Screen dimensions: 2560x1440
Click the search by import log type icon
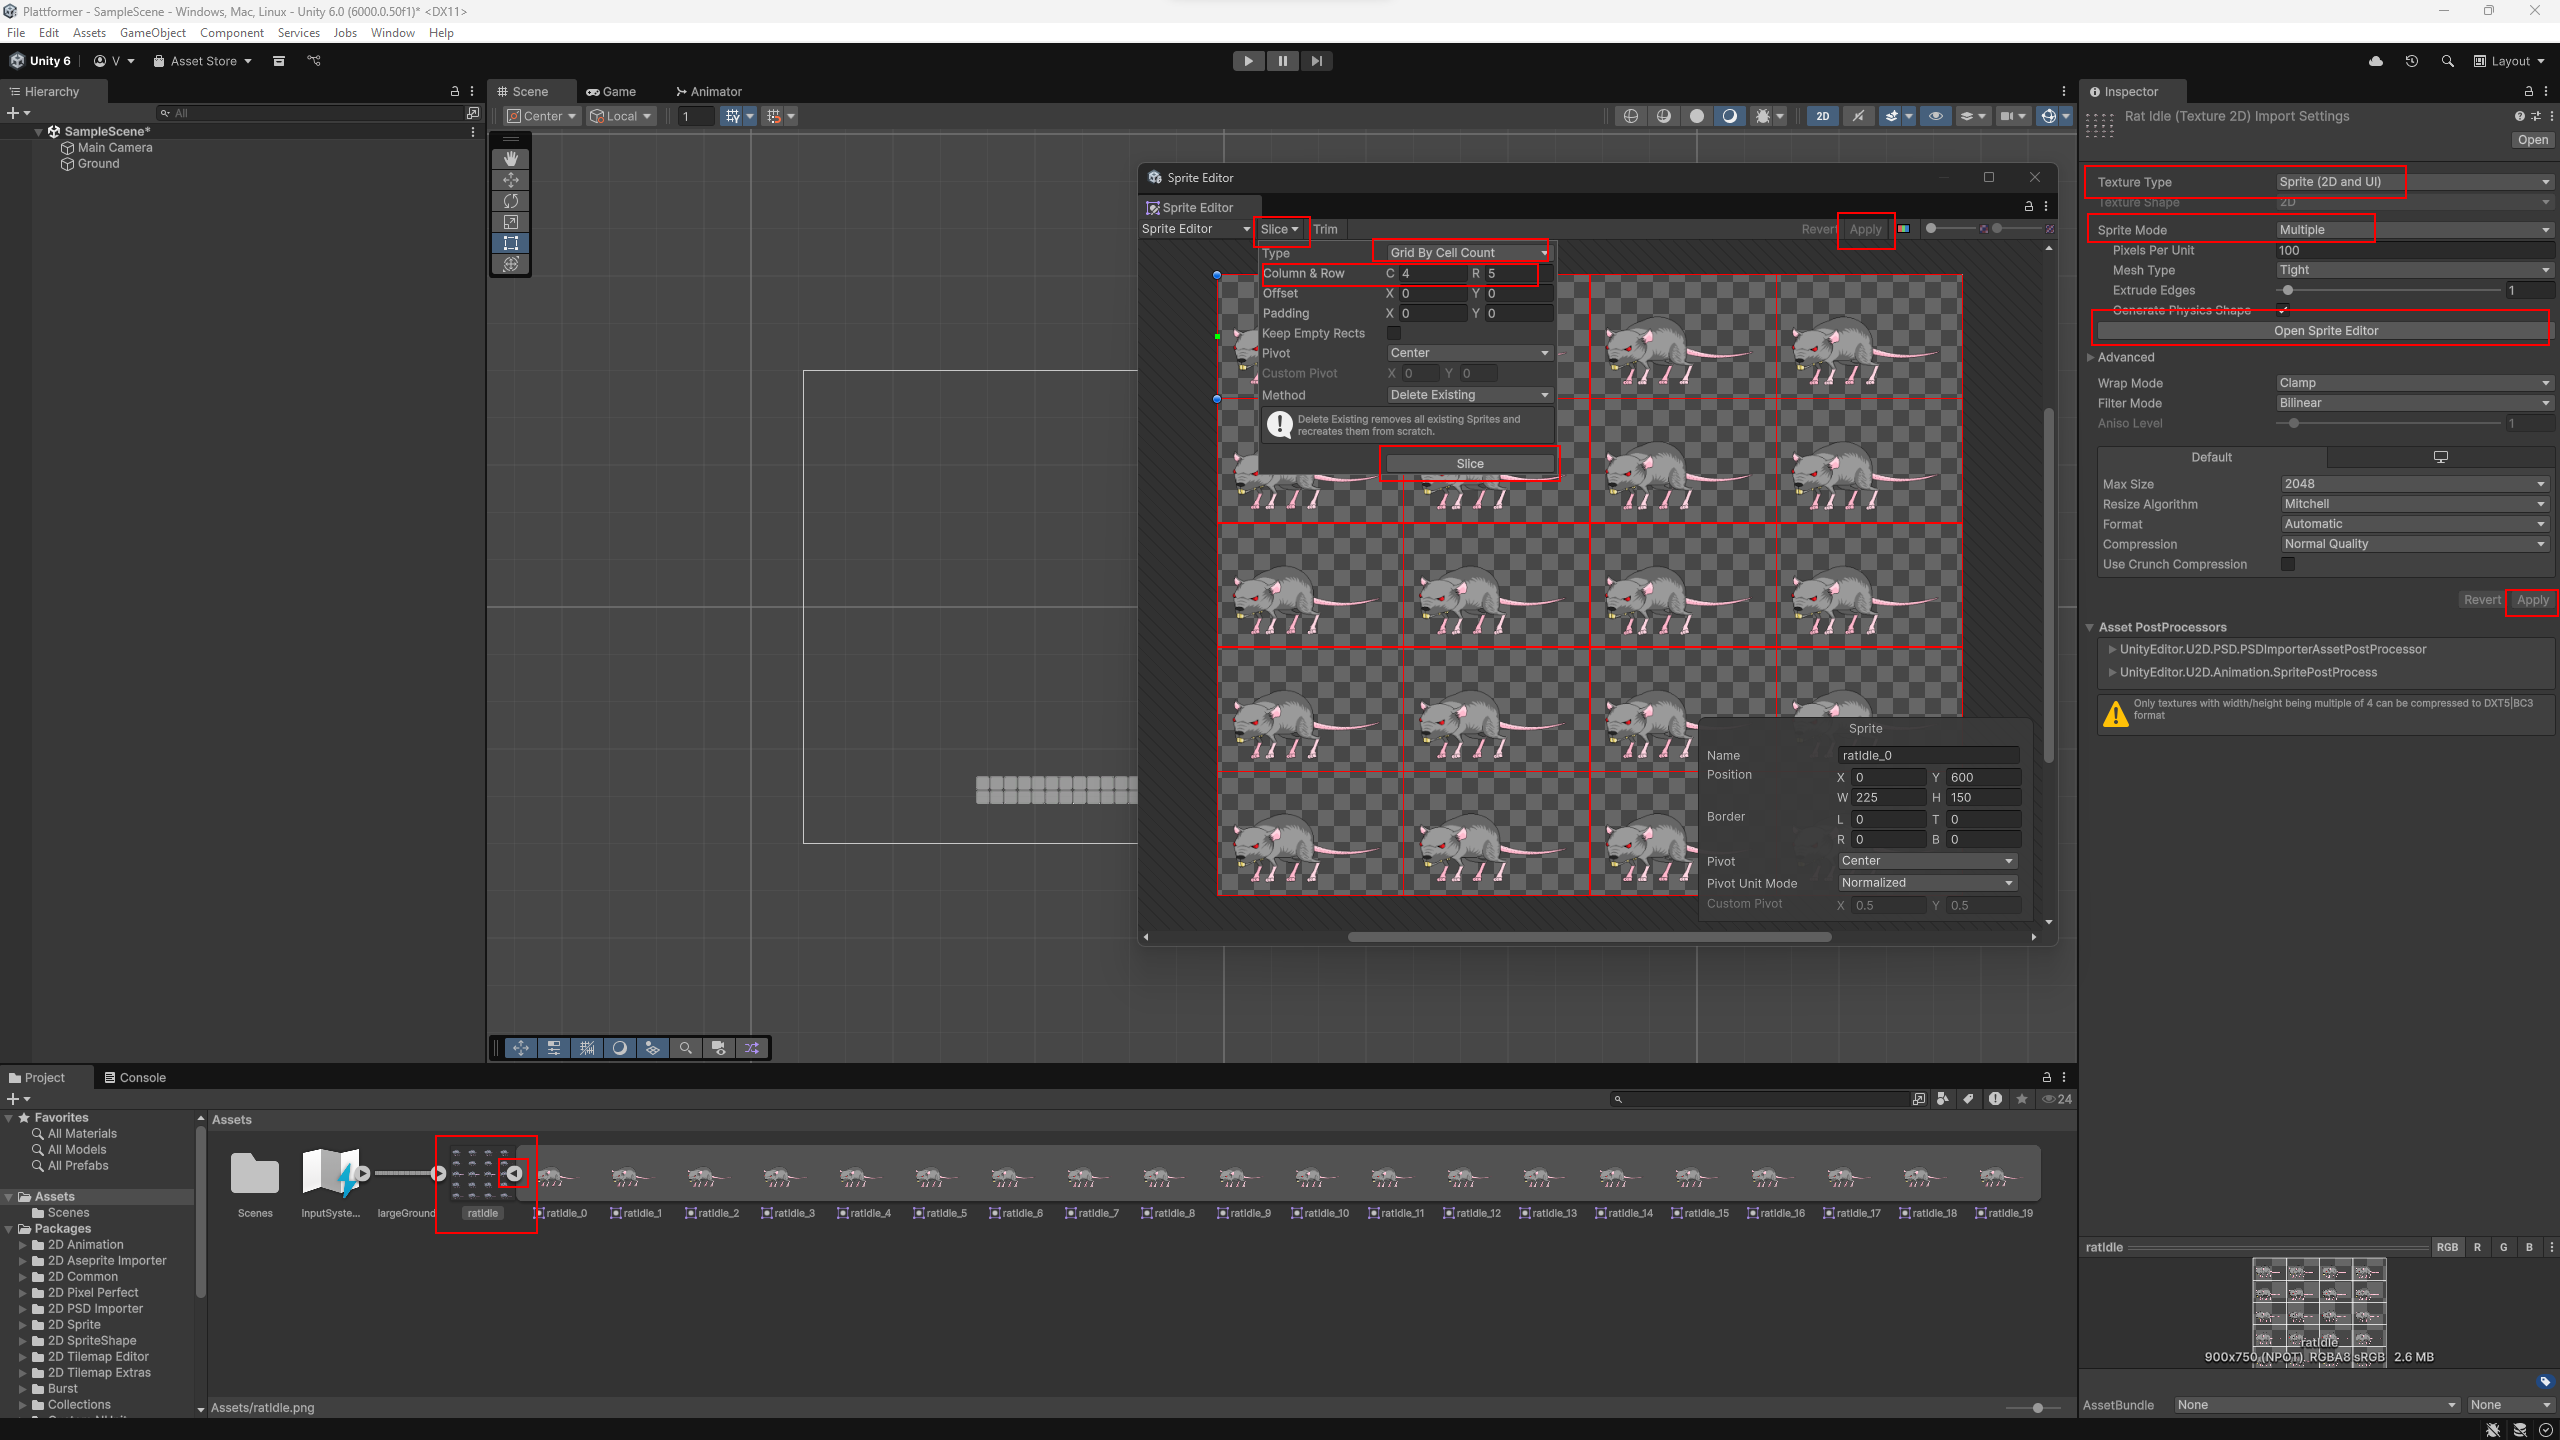[1995, 1099]
